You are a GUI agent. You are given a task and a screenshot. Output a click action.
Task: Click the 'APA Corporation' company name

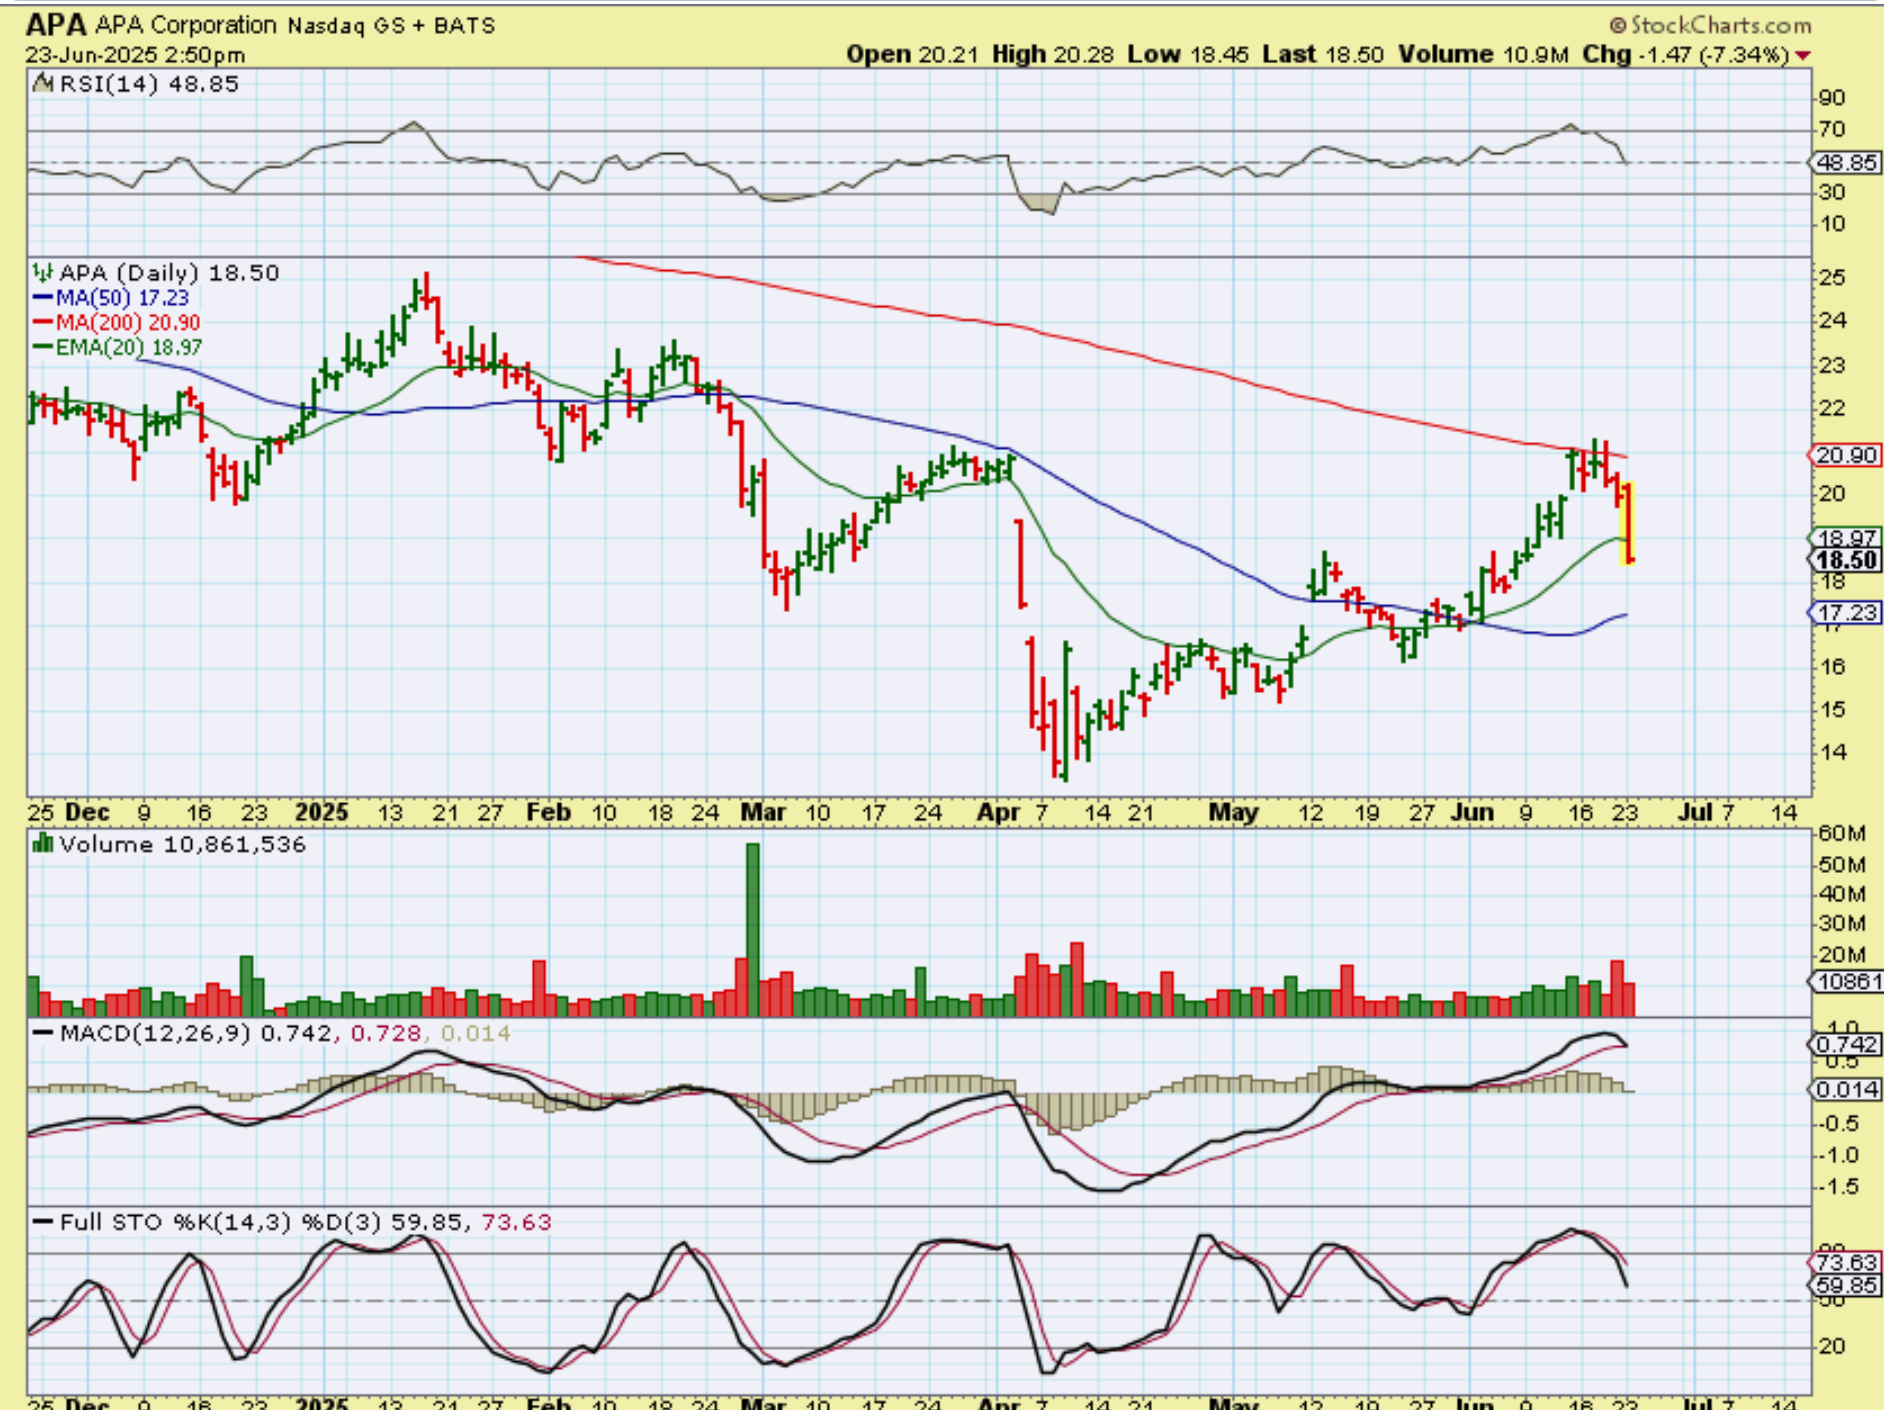click(185, 25)
